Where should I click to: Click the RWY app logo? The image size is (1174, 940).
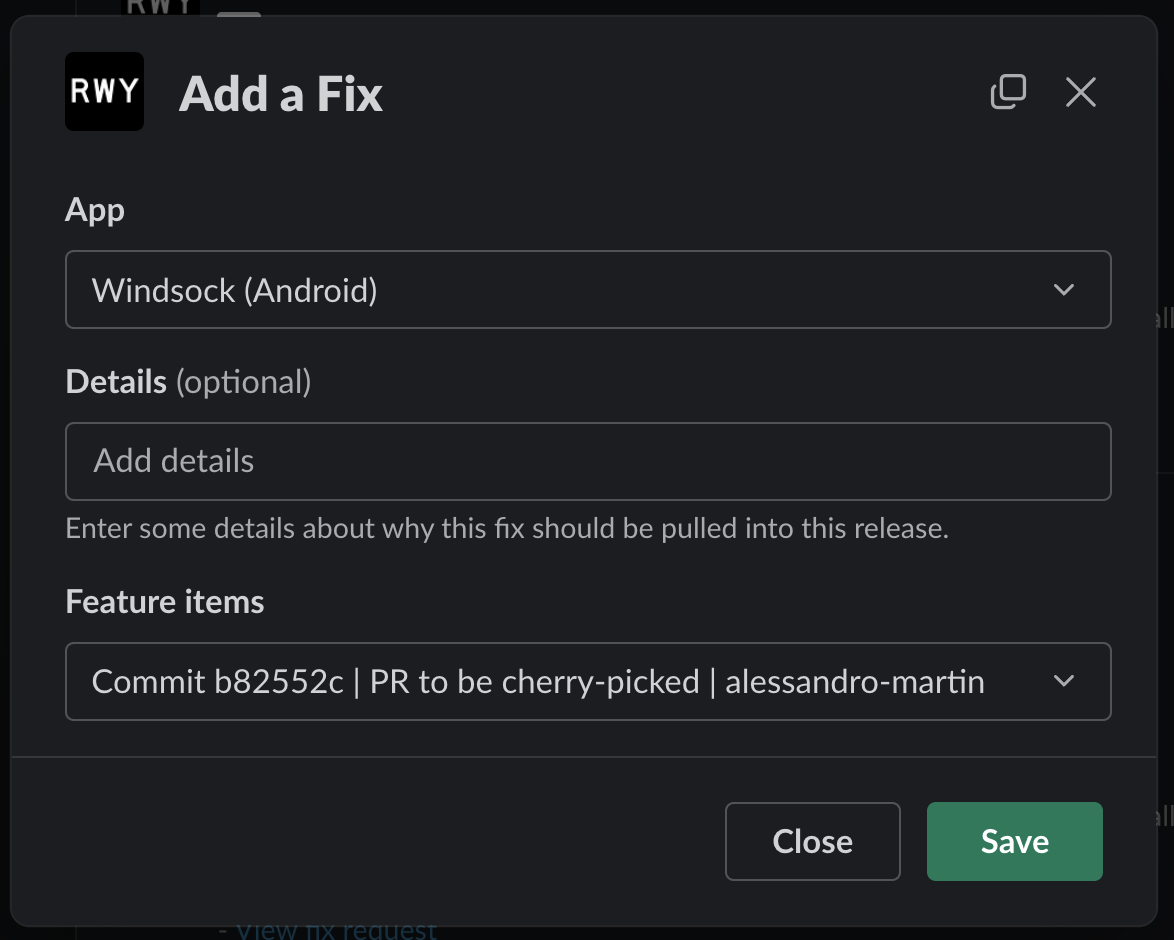tap(104, 92)
